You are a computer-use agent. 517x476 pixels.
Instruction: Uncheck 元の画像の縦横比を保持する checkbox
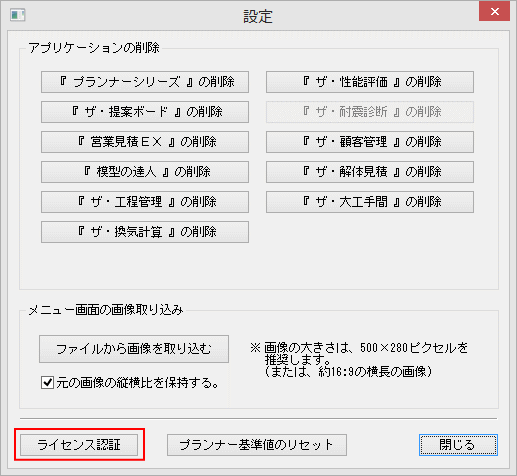47,382
